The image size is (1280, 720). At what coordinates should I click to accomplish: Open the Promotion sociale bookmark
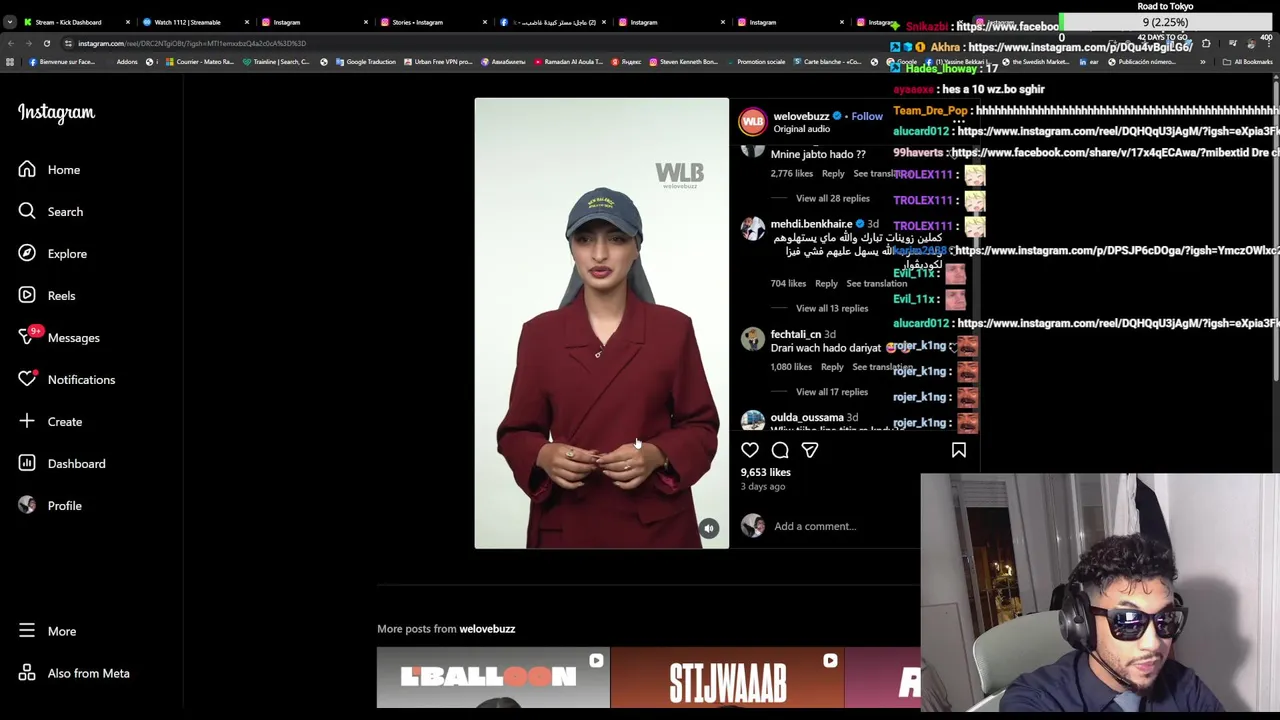(x=755, y=62)
